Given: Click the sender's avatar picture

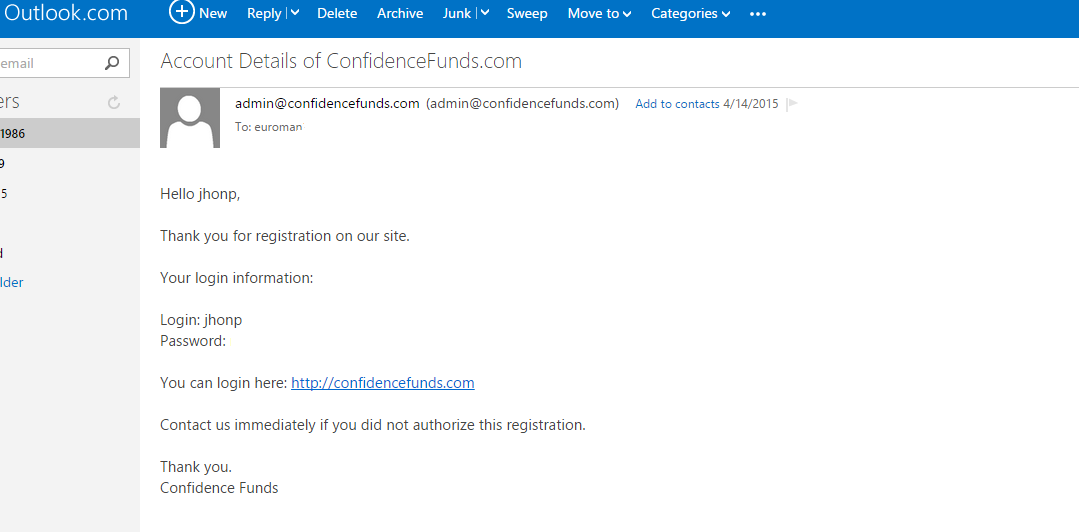Looking at the screenshot, I should tap(190, 118).
